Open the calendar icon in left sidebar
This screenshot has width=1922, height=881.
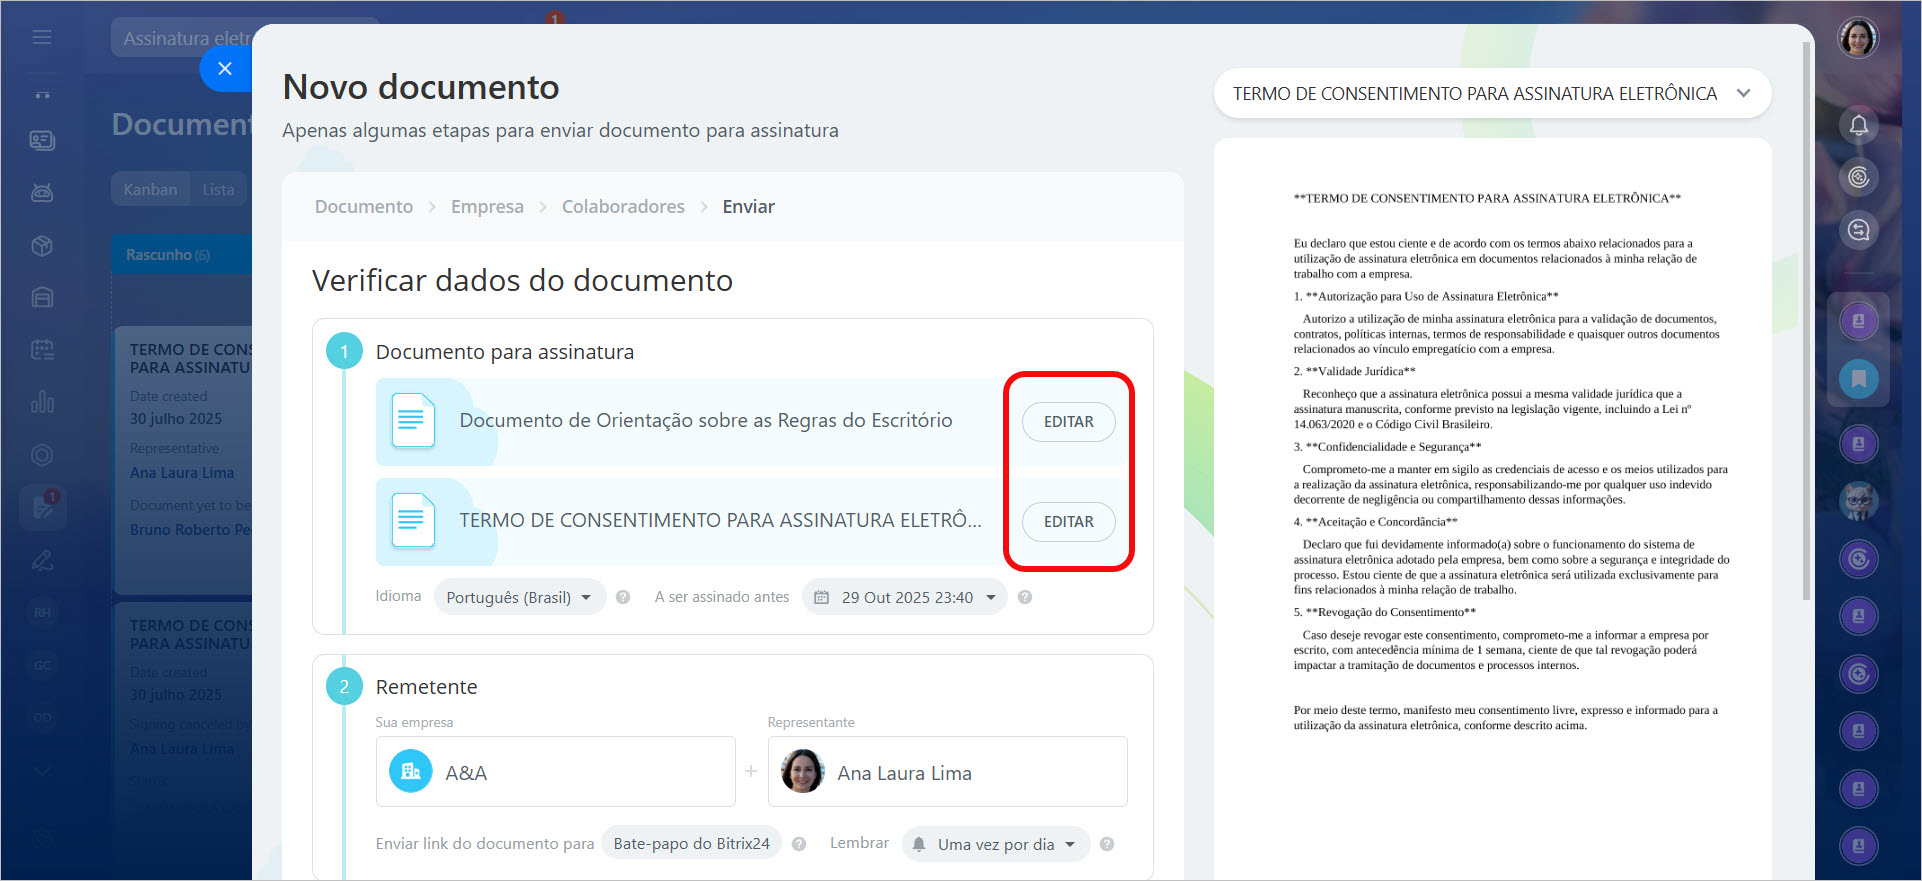pyautogui.click(x=42, y=350)
